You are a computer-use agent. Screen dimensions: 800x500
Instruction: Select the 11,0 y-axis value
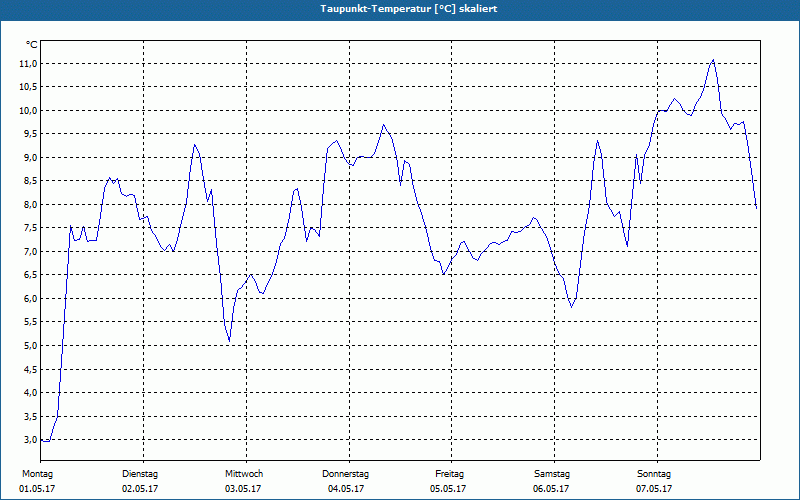28,64
